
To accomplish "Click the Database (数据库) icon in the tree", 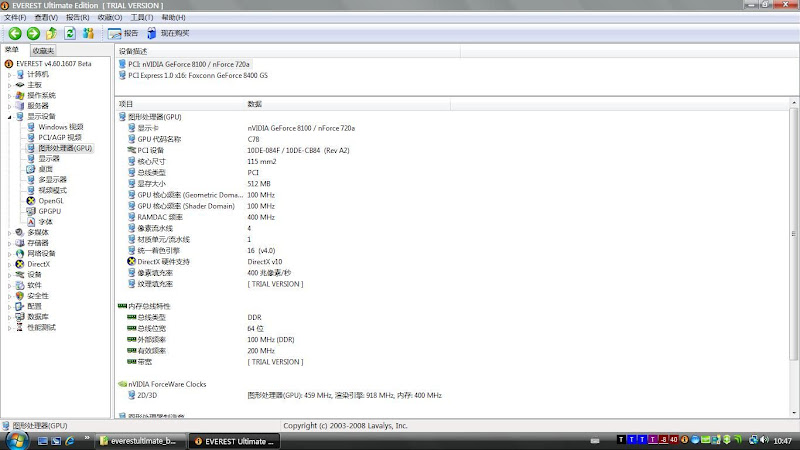I will click(19, 317).
